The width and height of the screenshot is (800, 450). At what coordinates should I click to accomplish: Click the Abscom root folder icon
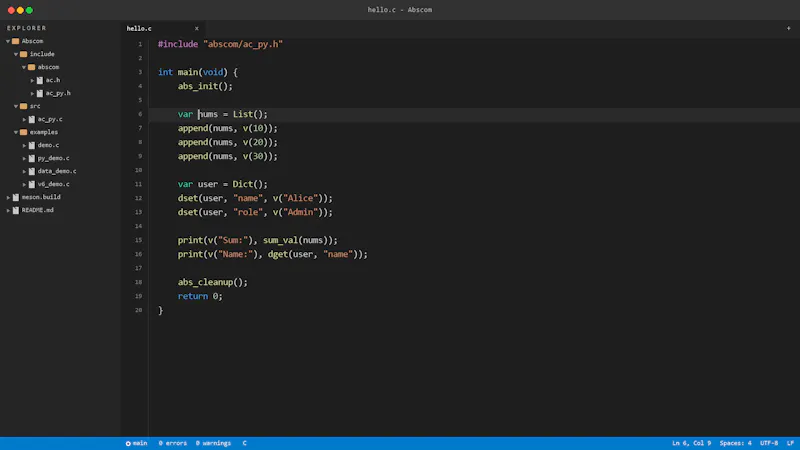[x=16, y=41]
